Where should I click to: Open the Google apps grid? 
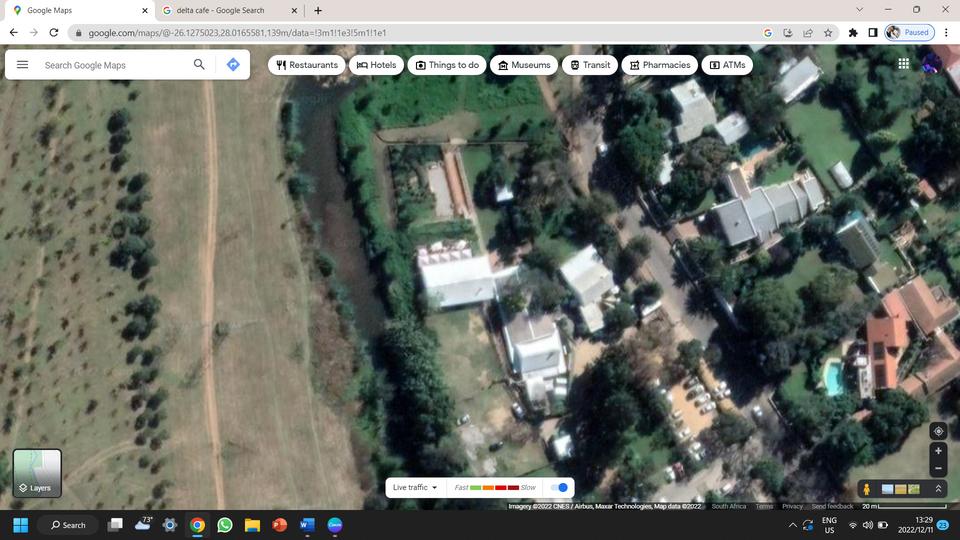click(904, 64)
